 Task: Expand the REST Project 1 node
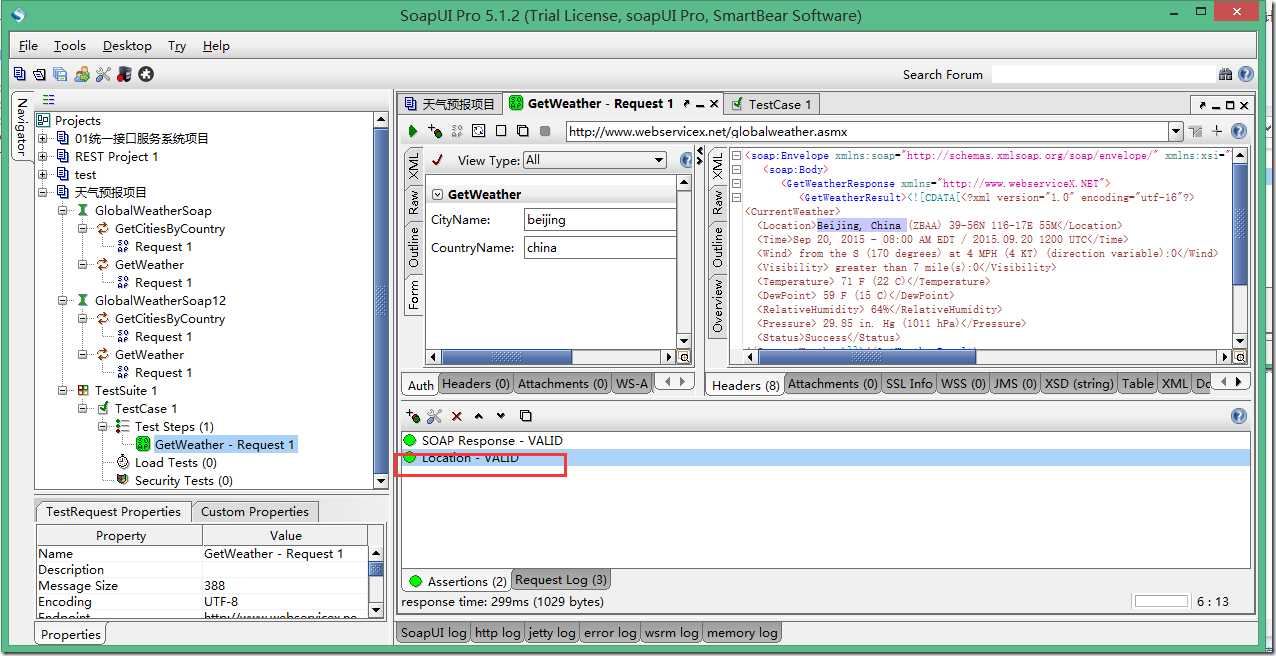(x=43, y=157)
